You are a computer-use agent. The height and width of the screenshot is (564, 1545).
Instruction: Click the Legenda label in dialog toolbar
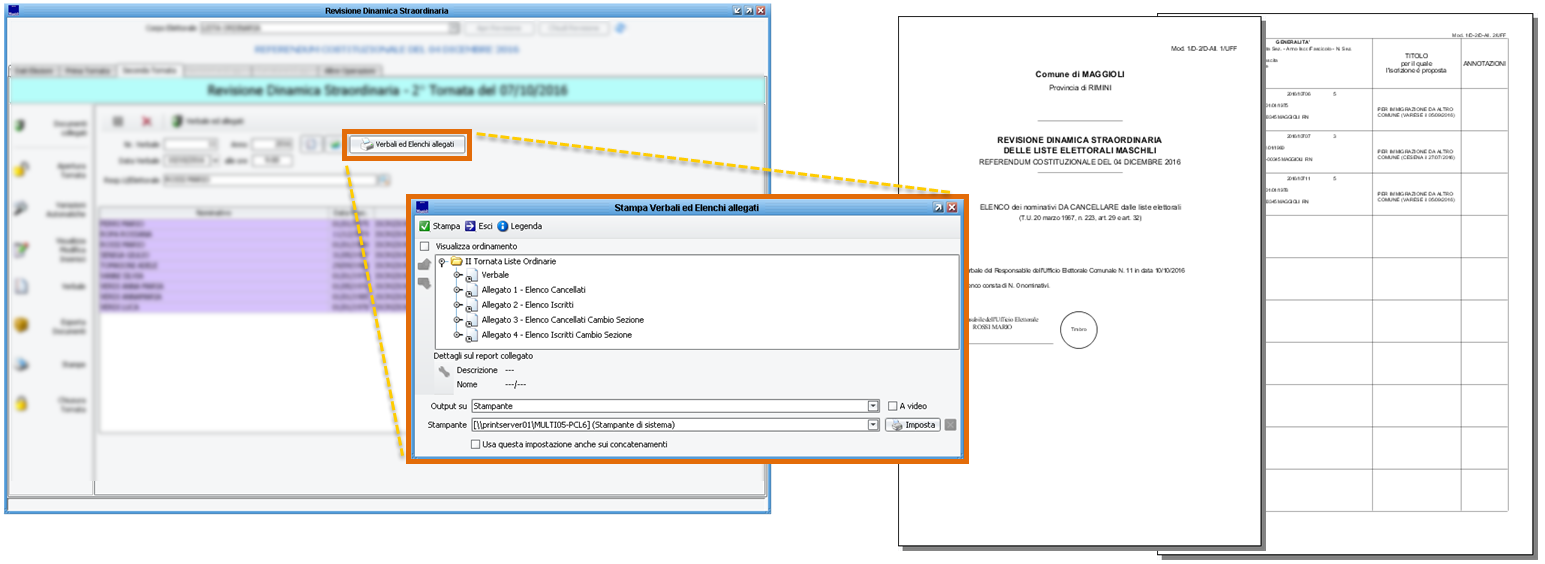click(526, 226)
